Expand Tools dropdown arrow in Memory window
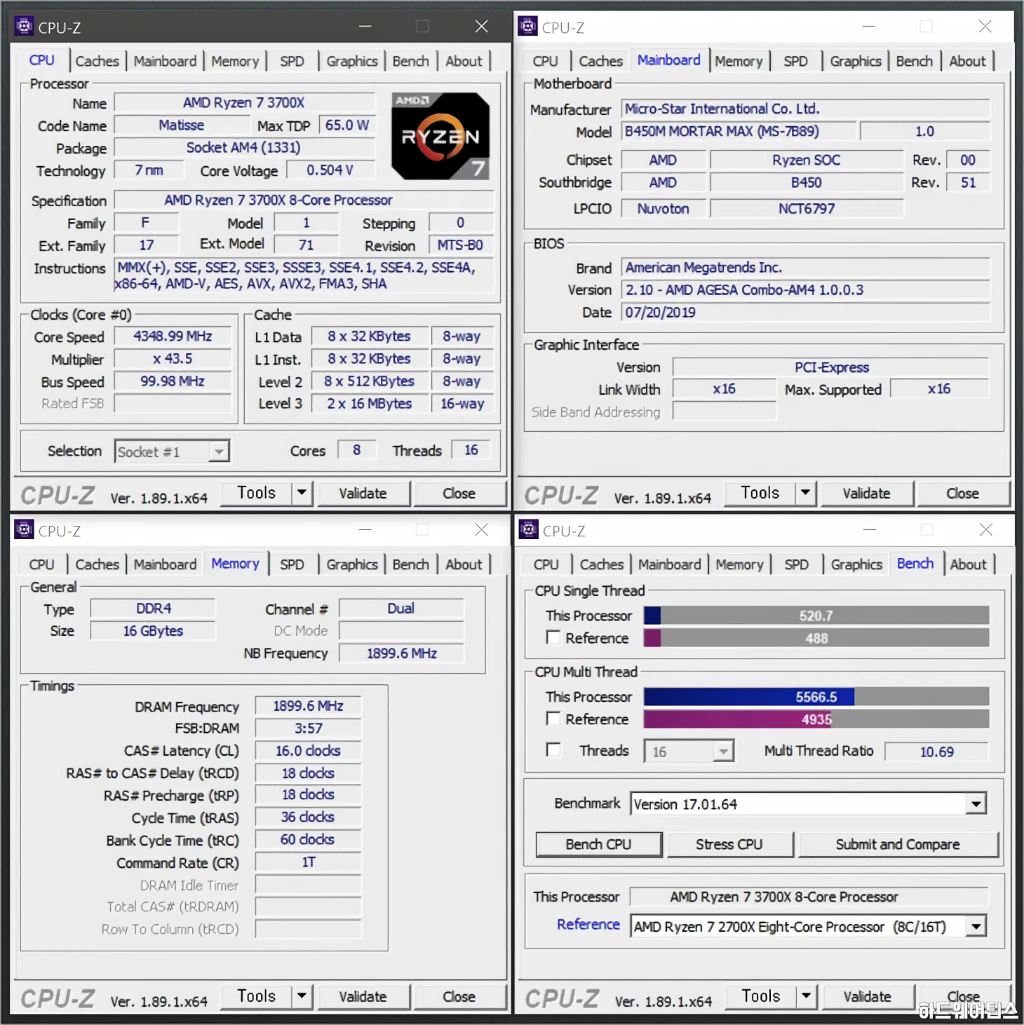1024x1025 pixels. pyautogui.click(x=301, y=996)
